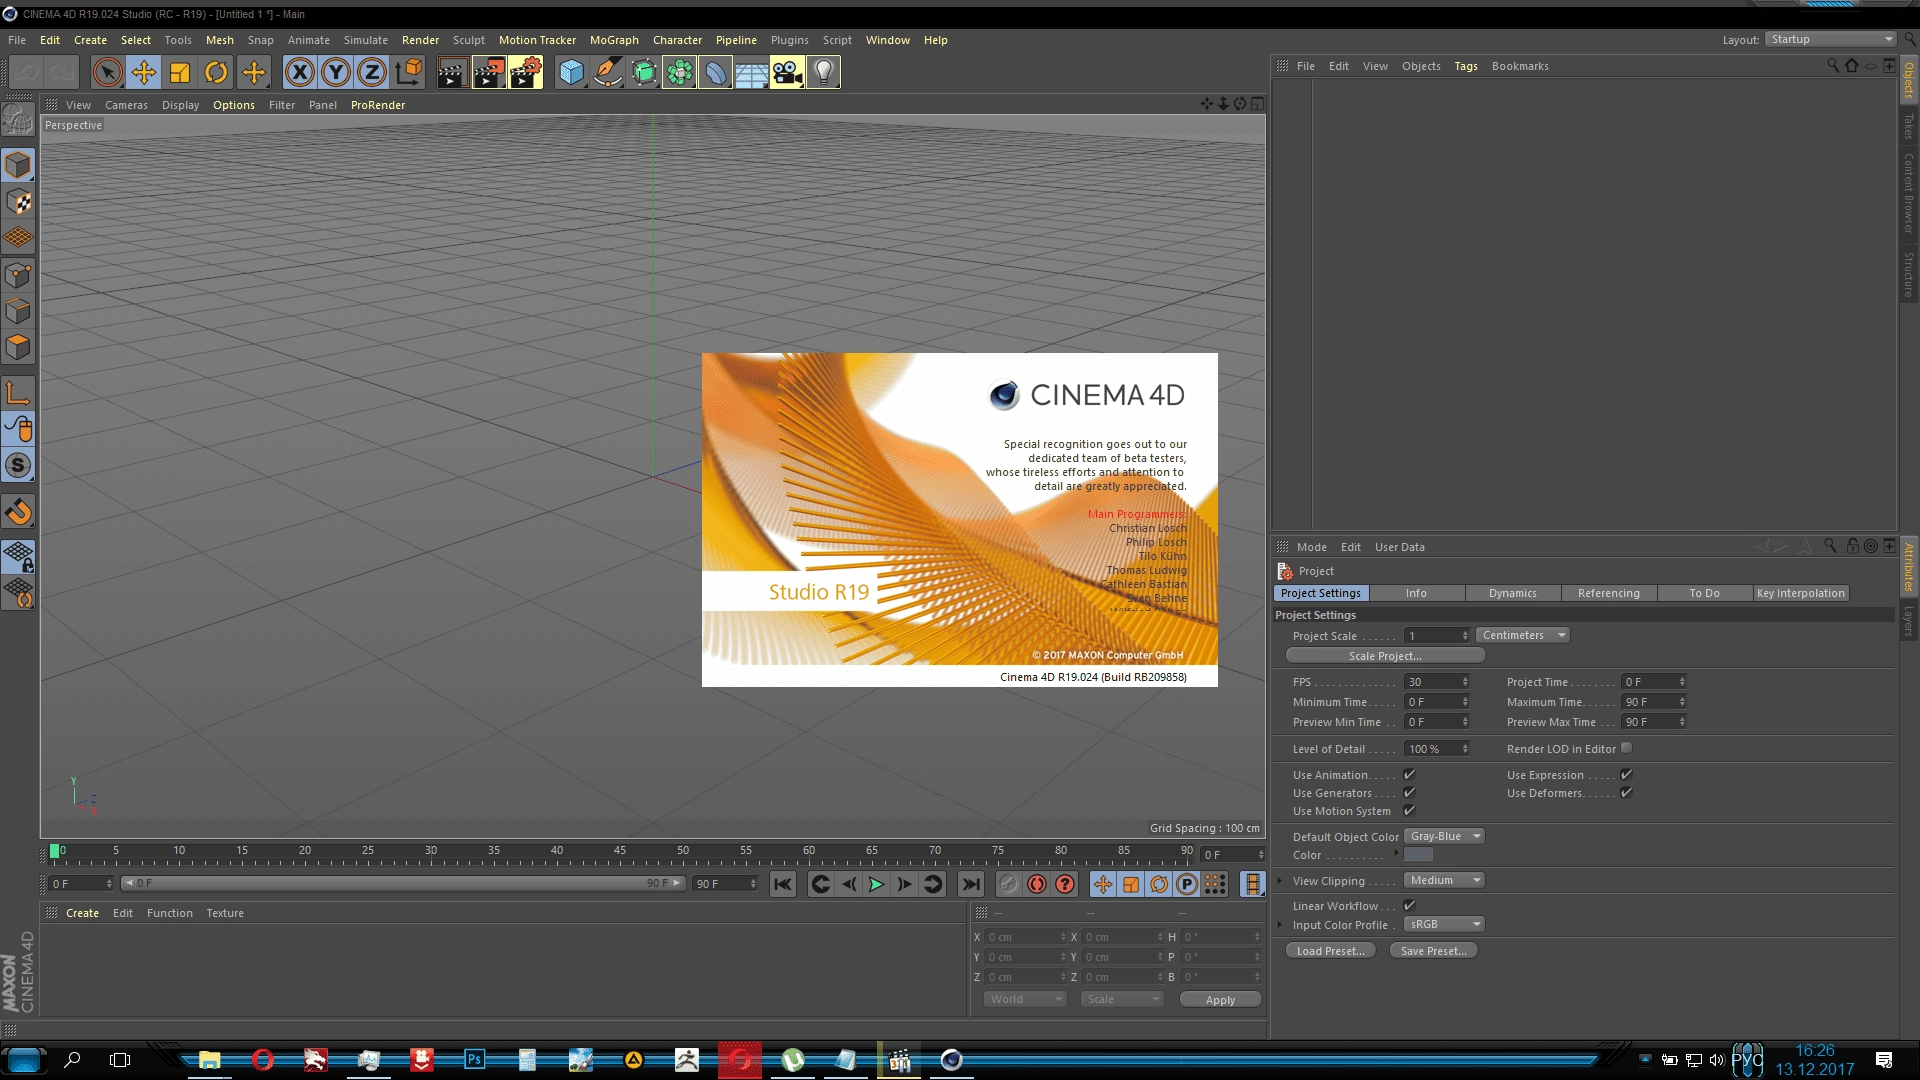Viewport: 1920px width, 1080px height.
Task: Toggle Use Expression checkbox
Action: click(1626, 775)
